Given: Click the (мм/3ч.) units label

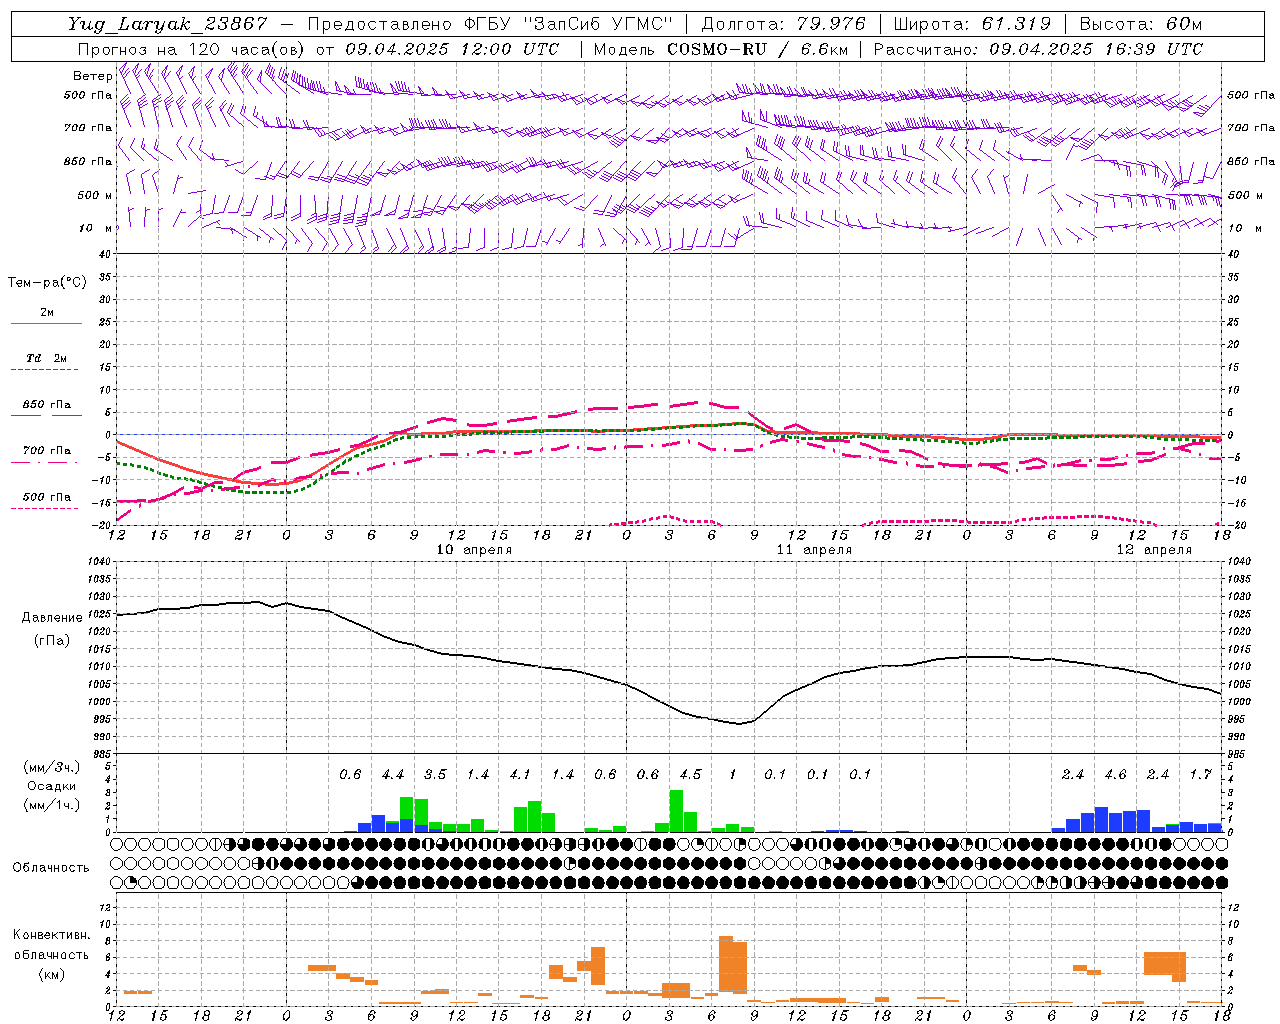Looking at the screenshot, I should point(51,767).
